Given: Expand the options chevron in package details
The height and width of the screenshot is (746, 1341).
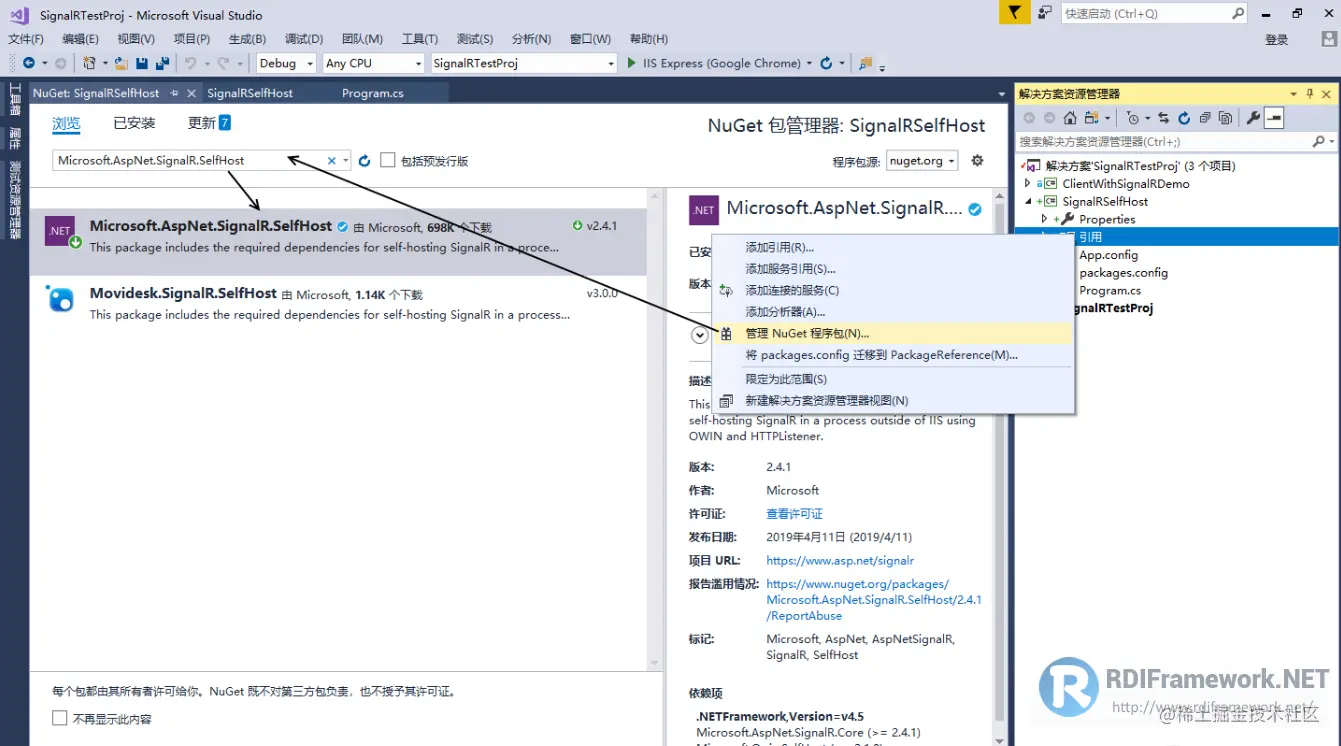Looking at the screenshot, I should coord(700,335).
